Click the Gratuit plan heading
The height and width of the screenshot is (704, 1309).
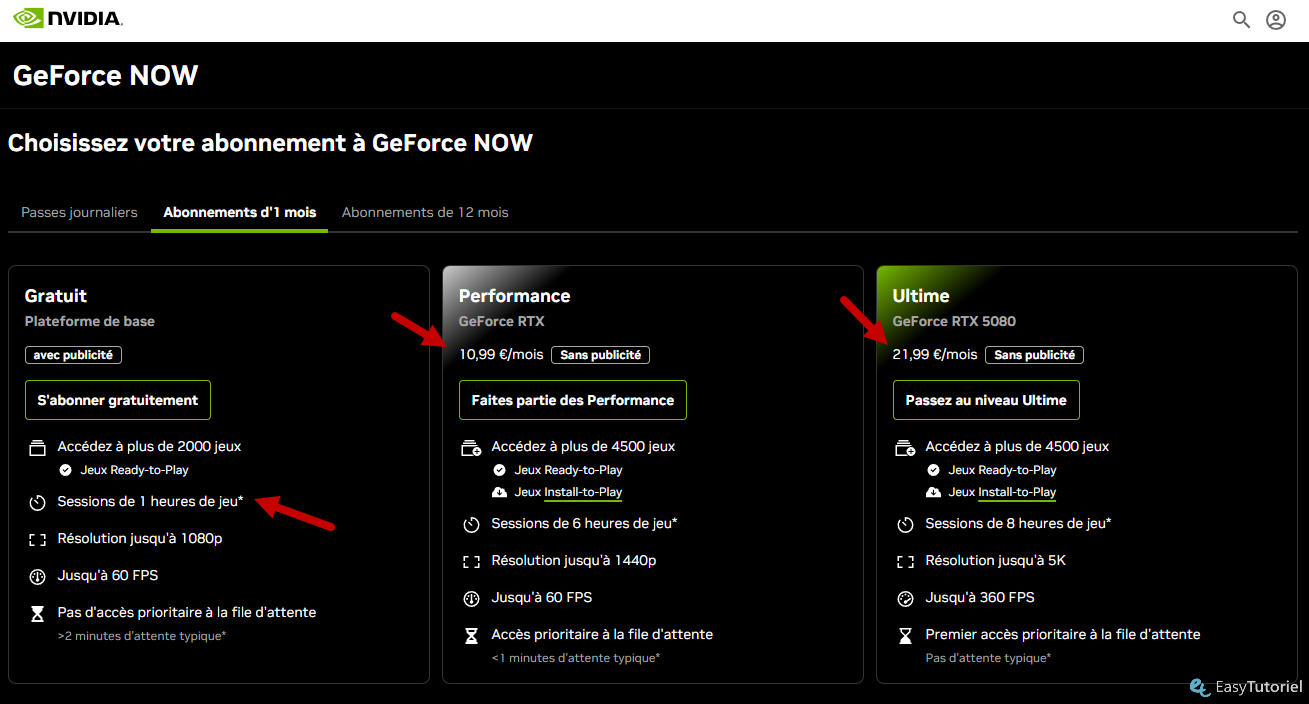tap(56, 296)
